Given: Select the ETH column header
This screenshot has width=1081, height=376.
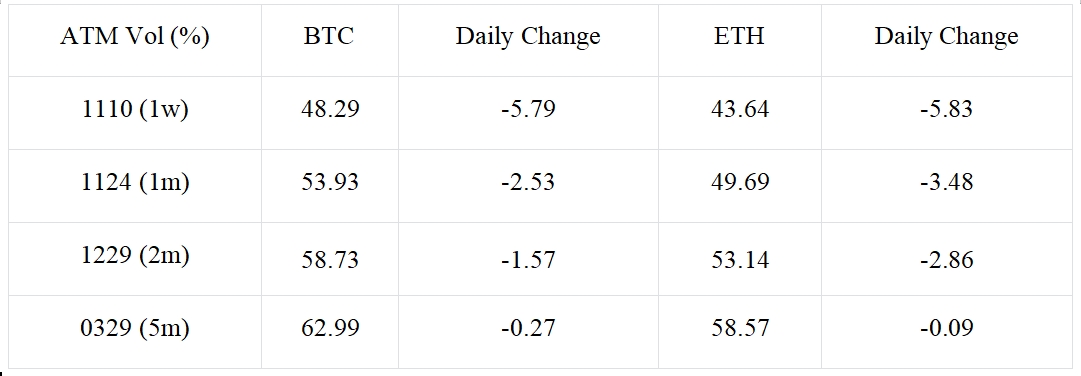Looking at the screenshot, I should [739, 40].
